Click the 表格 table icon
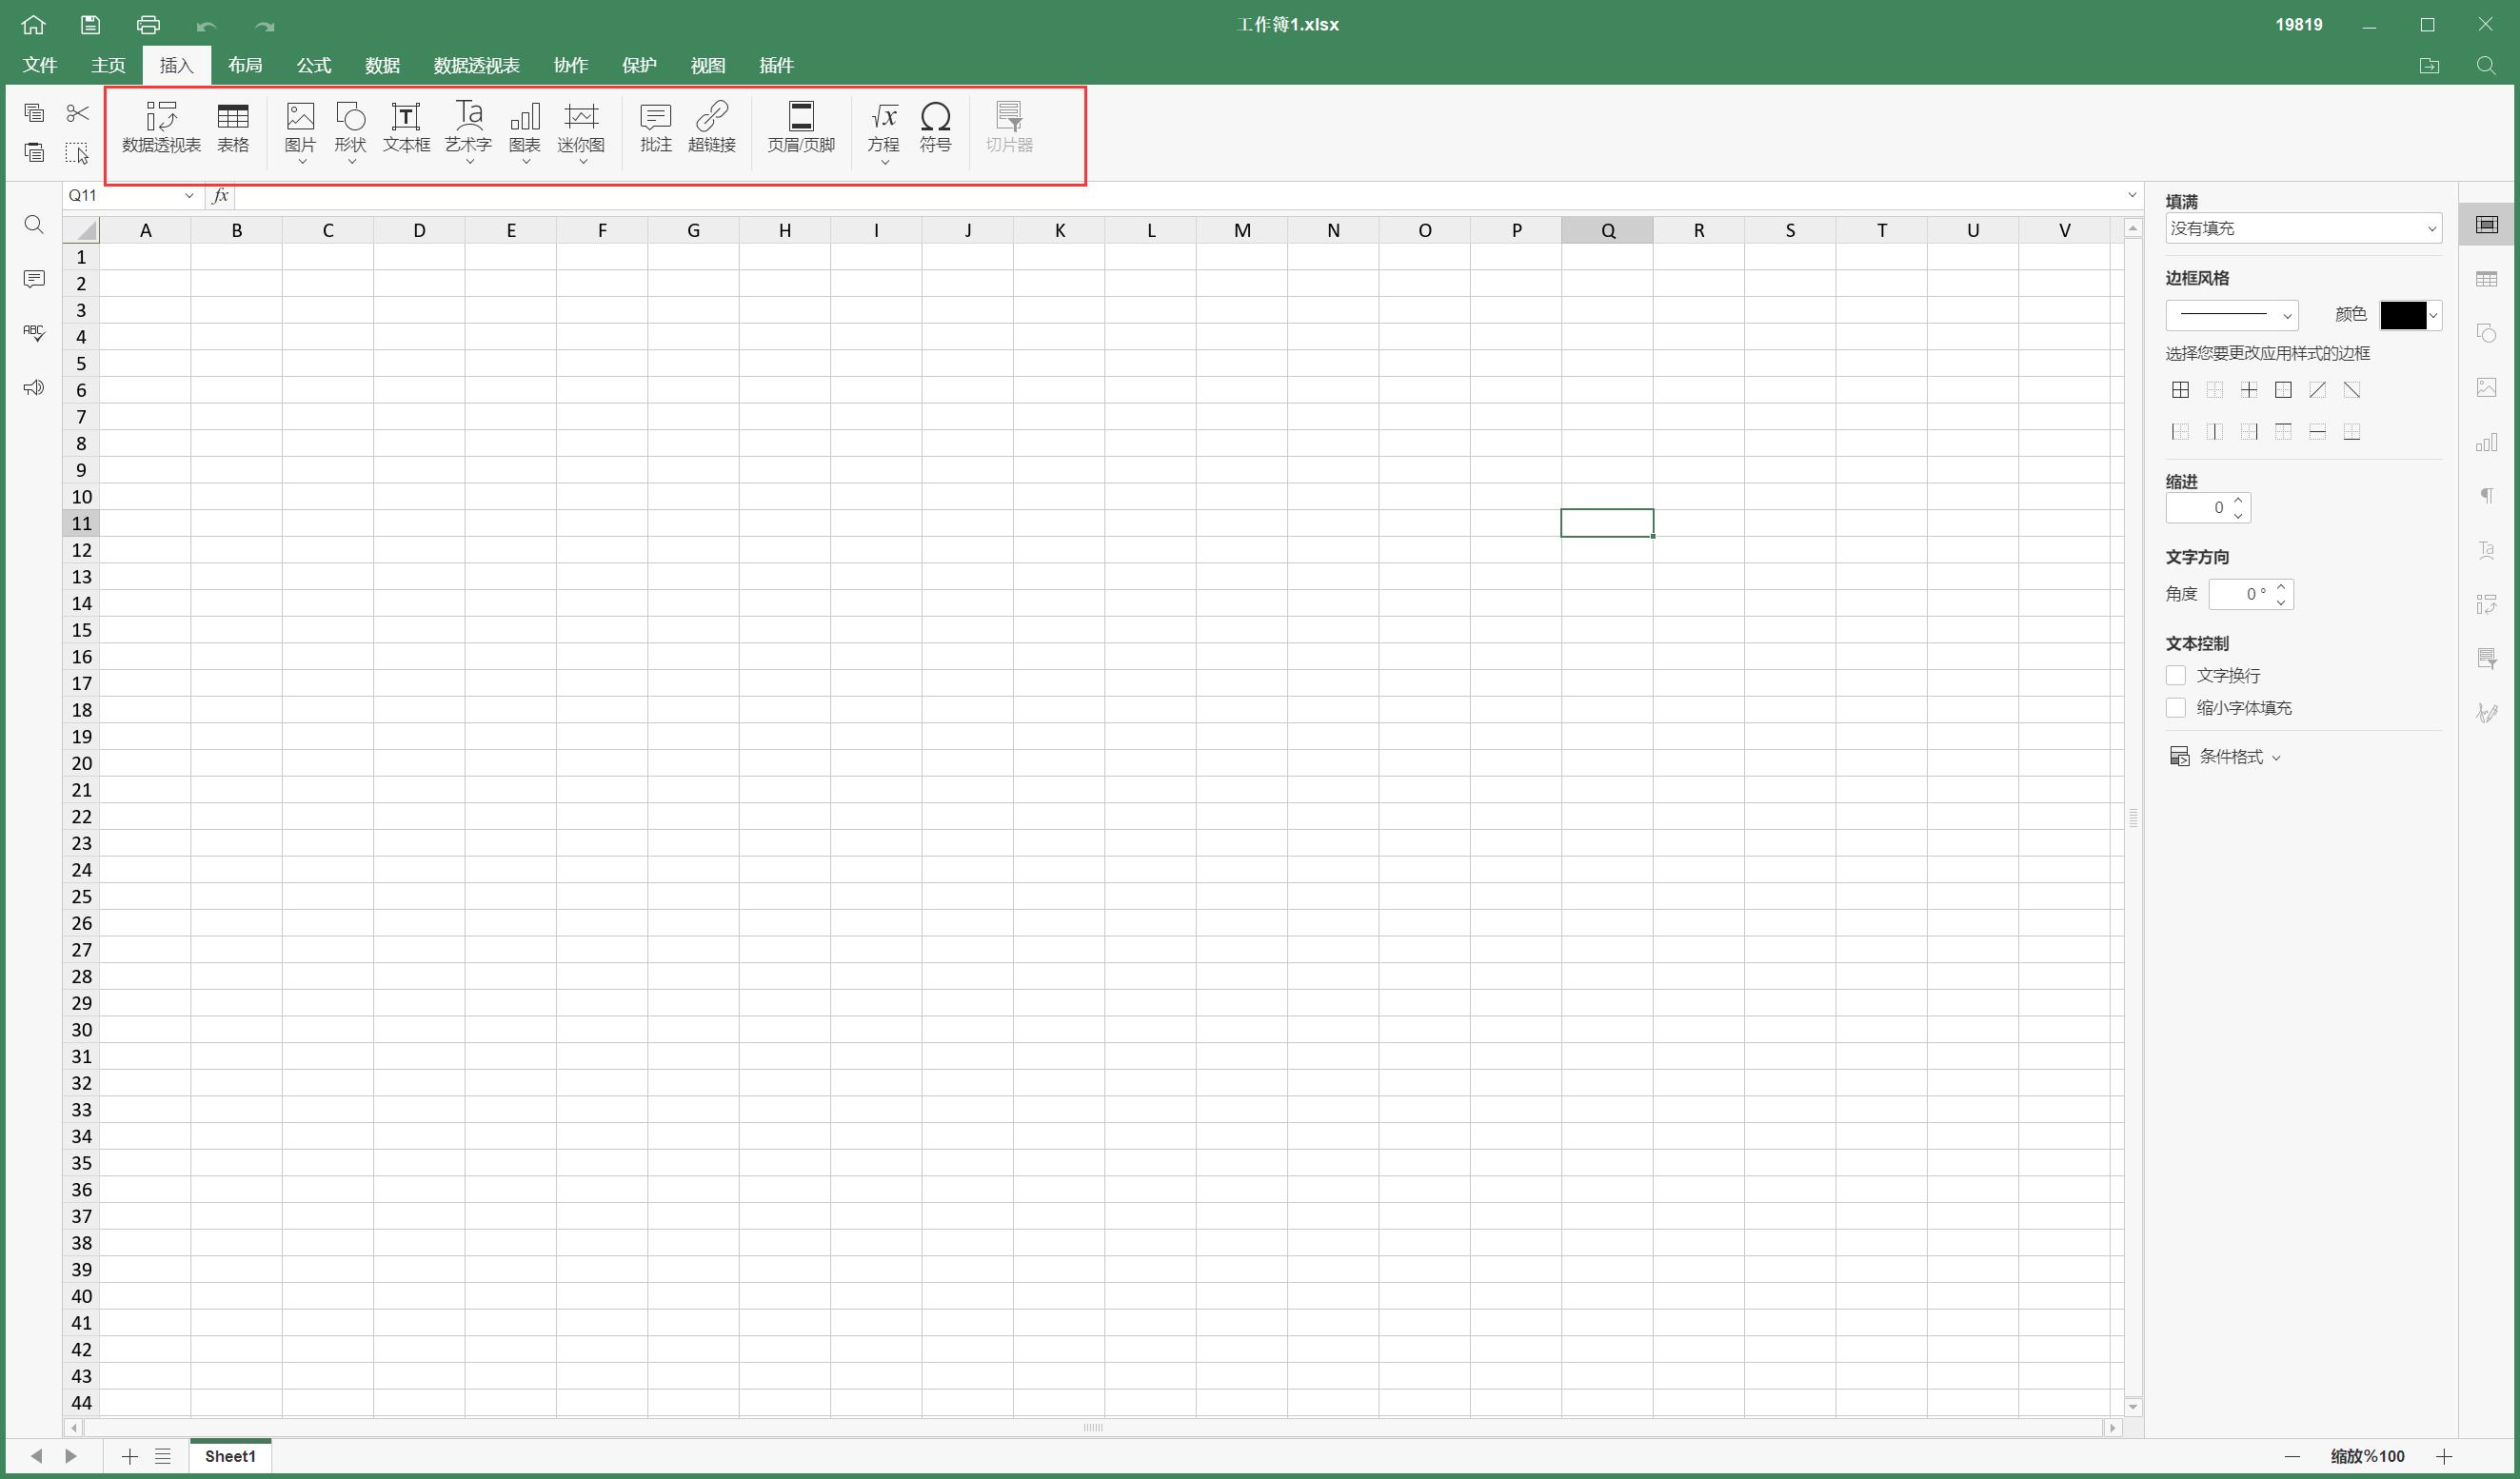The width and height of the screenshot is (2520, 1479). [232, 127]
